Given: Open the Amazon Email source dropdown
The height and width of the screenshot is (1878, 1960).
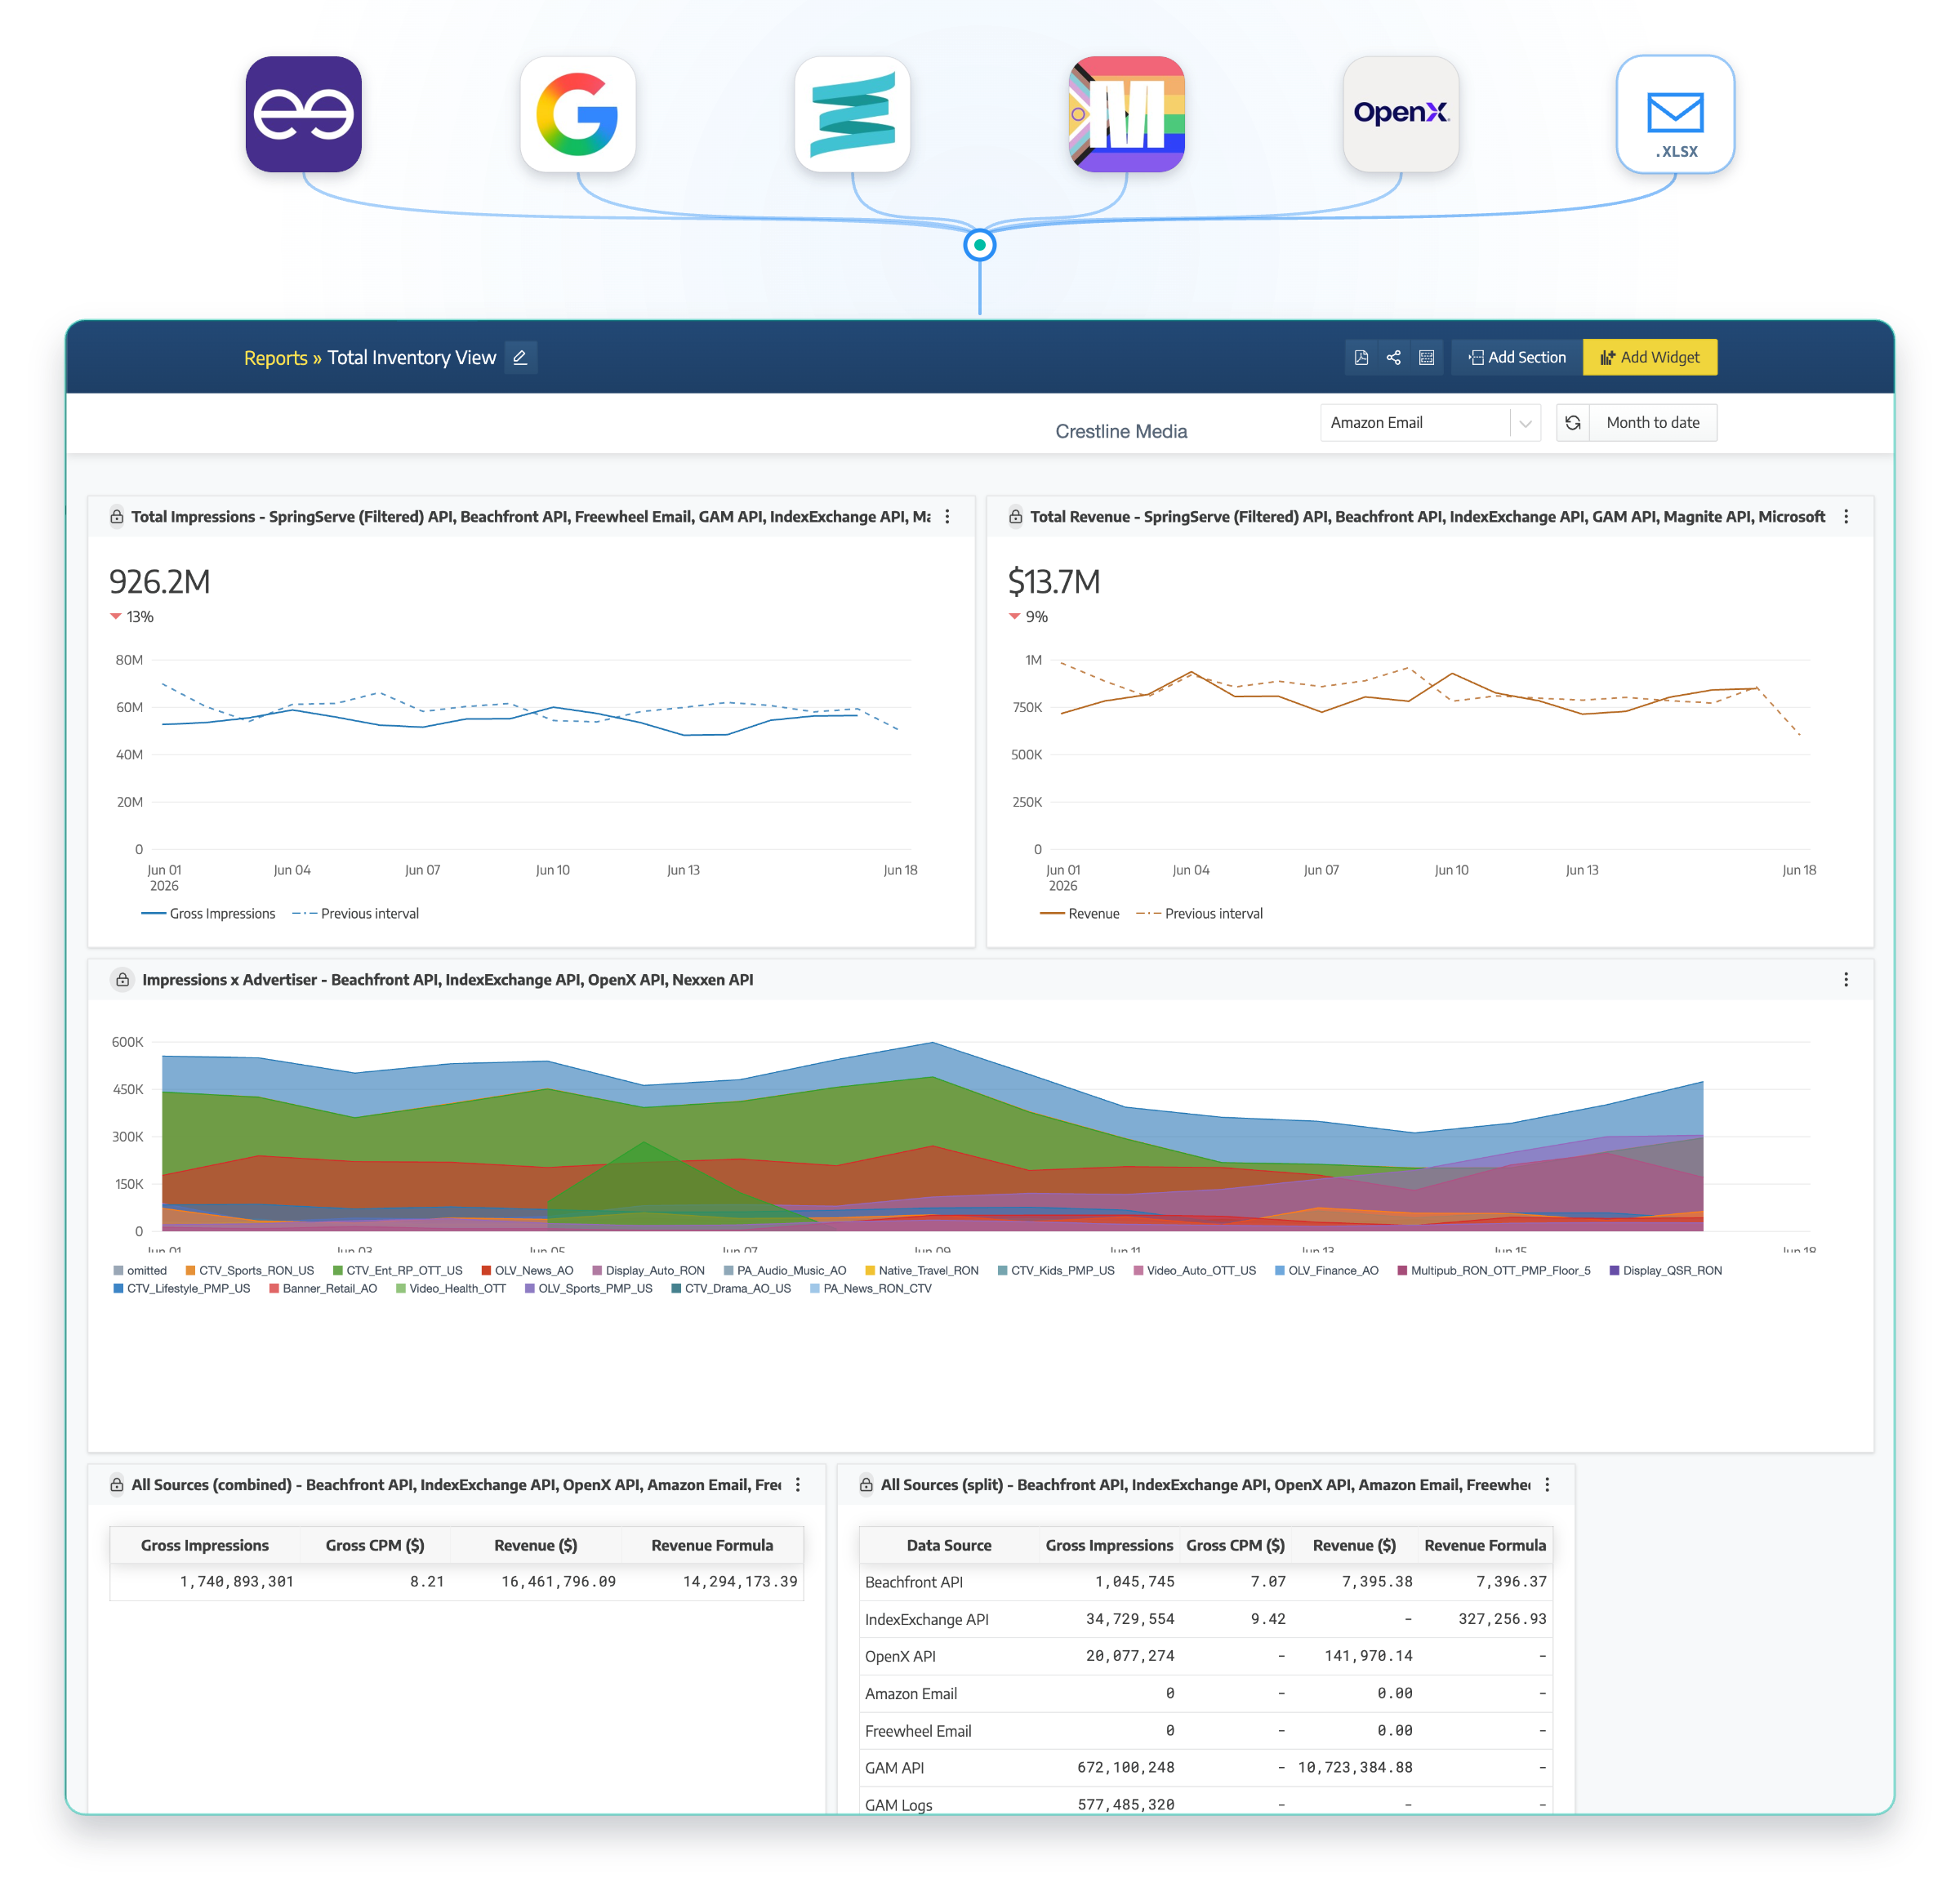Looking at the screenshot, I should coord(1430,423).
